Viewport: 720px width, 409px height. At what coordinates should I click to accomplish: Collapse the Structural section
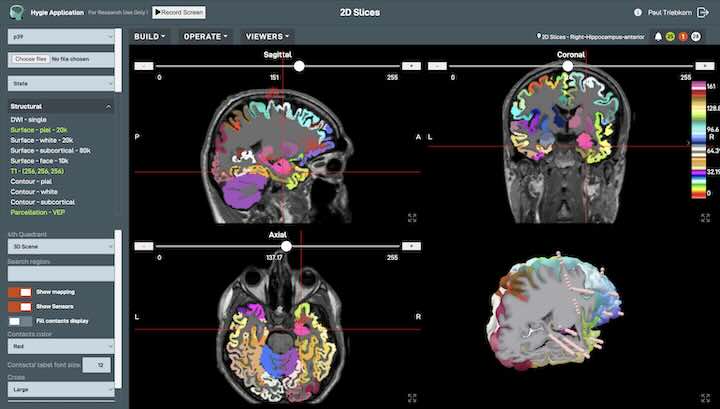tap(107, 105)
